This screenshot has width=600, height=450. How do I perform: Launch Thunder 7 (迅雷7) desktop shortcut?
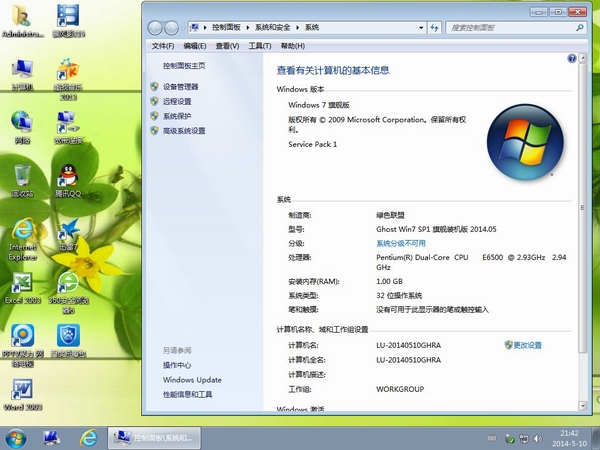point(68,234)
